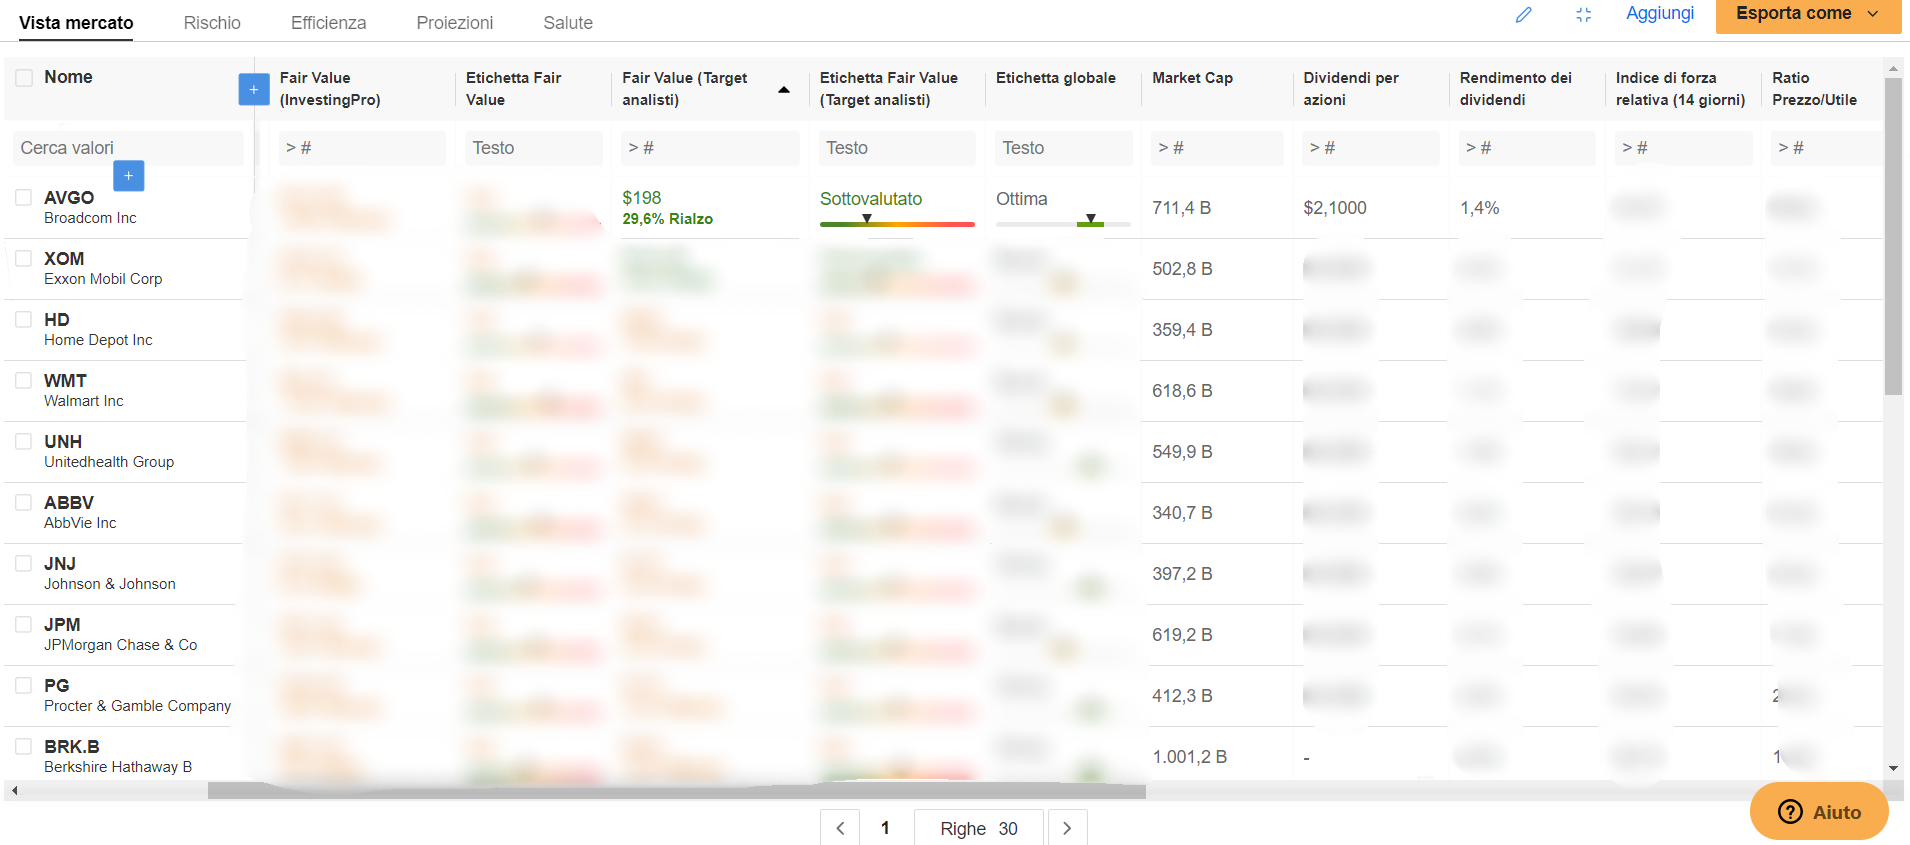Go to previous page arrow
Image resolution: width=1910 pixels, height=845 pixels.
pyautogui.click(x=840, y=828)
